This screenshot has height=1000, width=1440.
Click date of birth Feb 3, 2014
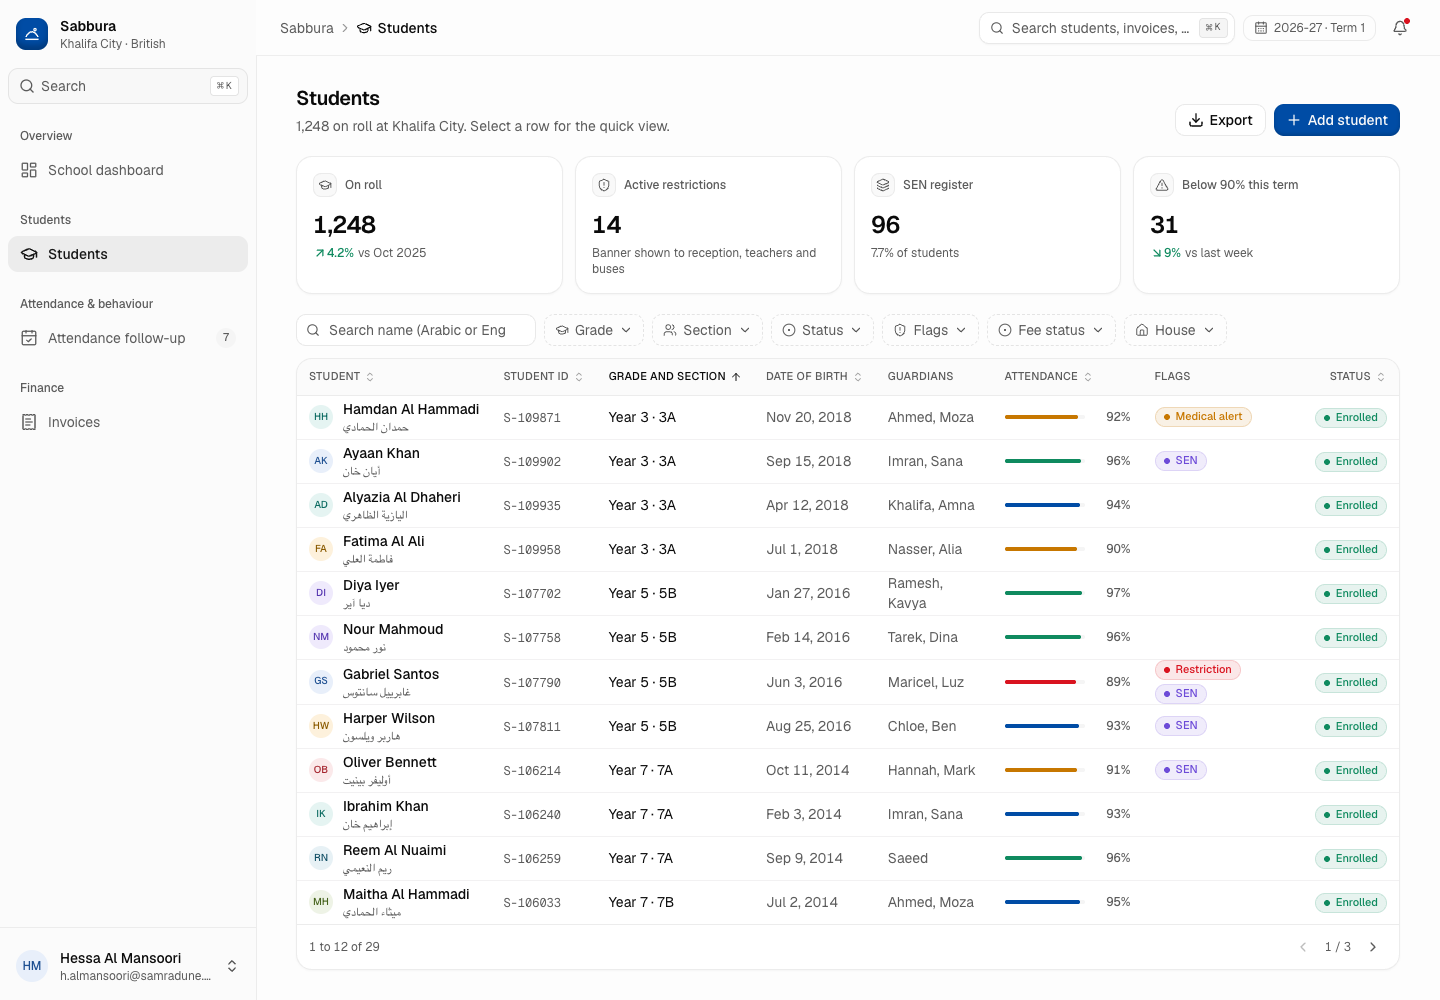click(804, 814)
